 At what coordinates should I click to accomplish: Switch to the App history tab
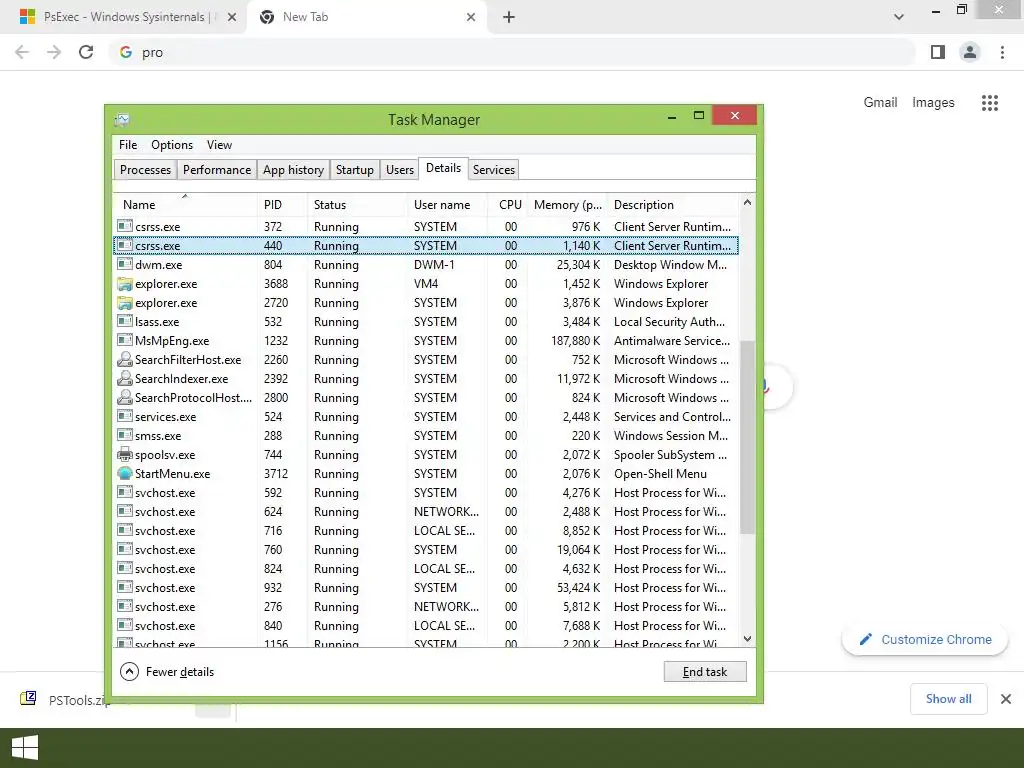click(293, 170)
